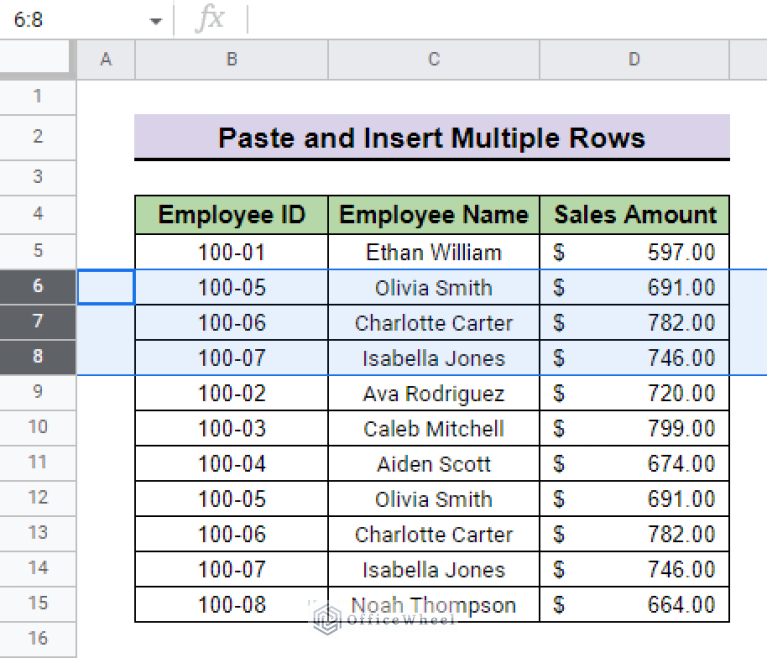Click the 'Ava Rodriguez' cell
Screen dimensions: 767x658
(434, 393)
